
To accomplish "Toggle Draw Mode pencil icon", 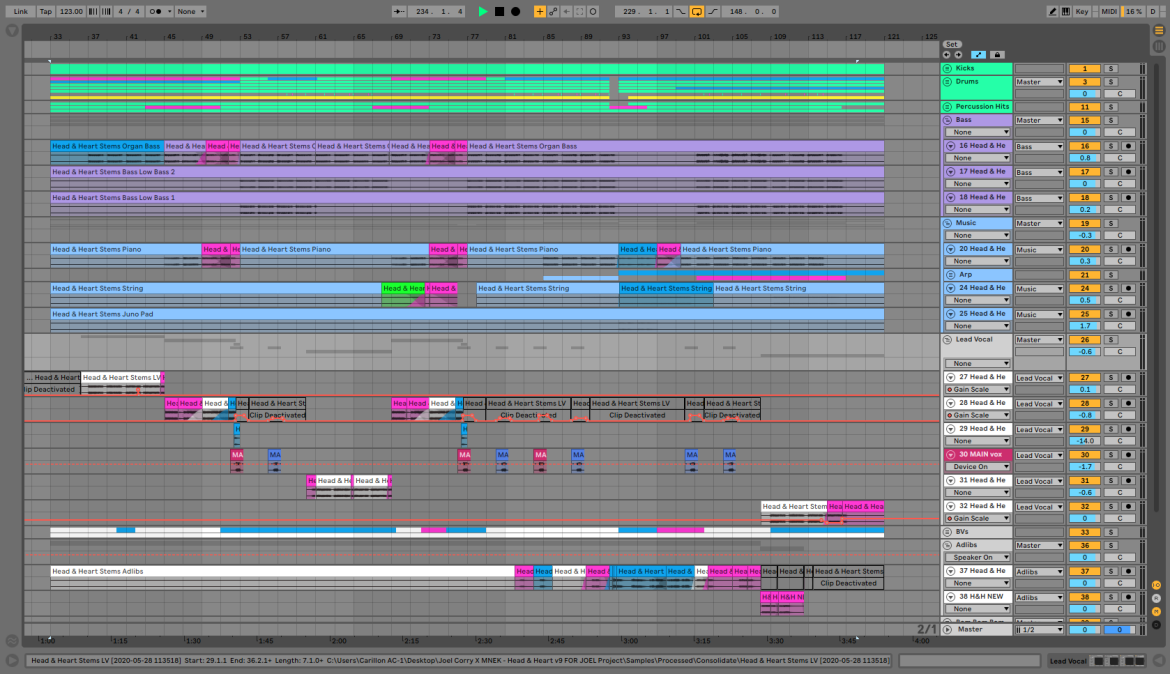I will pyautogui.click(x=1052, y=11).
